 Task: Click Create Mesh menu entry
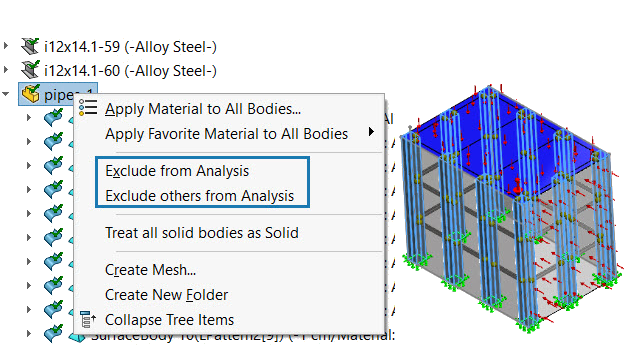pos(150,270)
